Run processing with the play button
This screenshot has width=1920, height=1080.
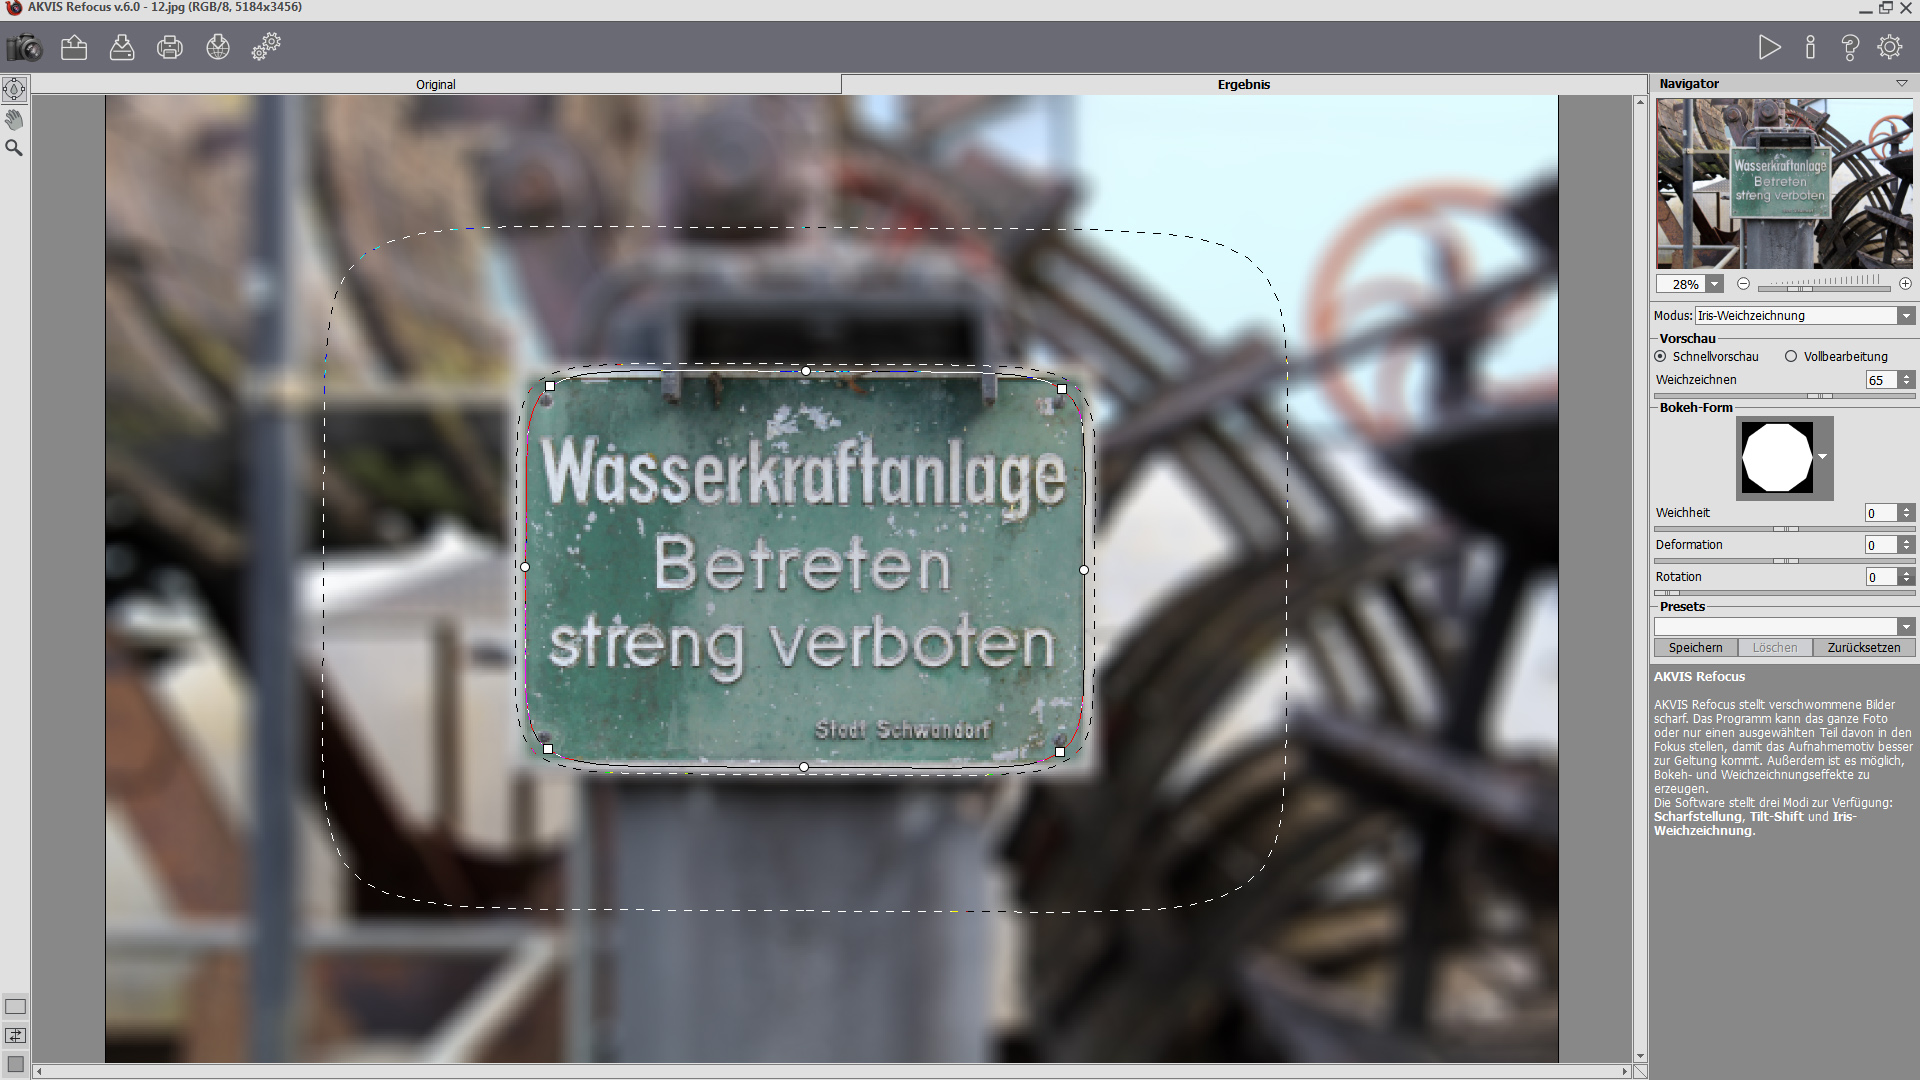click(x=1769, y=47)
